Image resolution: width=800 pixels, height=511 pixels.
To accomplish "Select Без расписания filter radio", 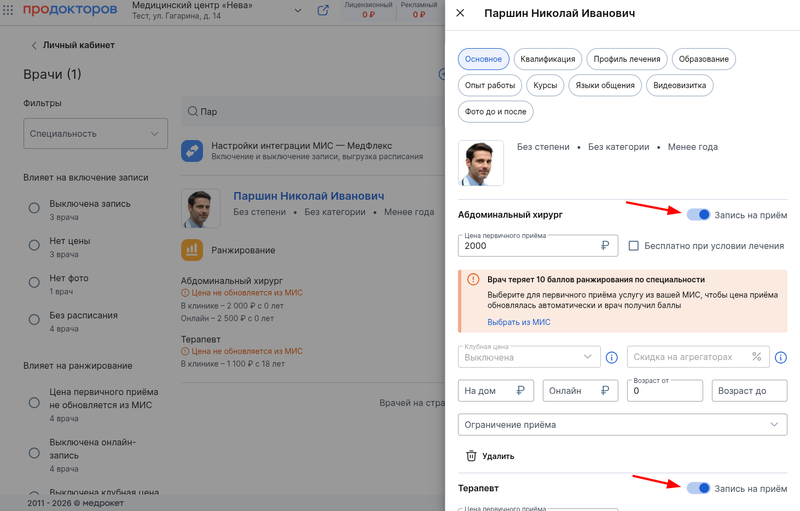I will [34, 320].
